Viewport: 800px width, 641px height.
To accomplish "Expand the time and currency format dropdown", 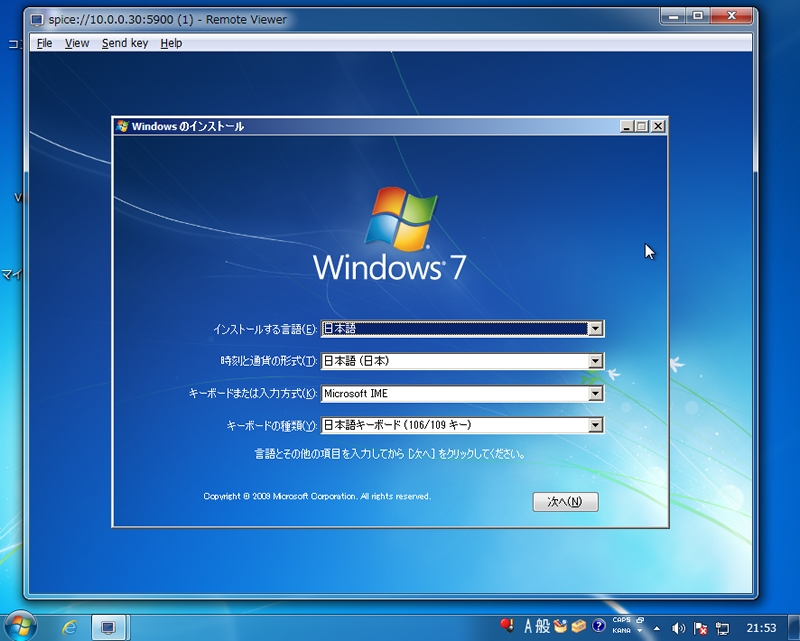I will [x=595, y=361].
